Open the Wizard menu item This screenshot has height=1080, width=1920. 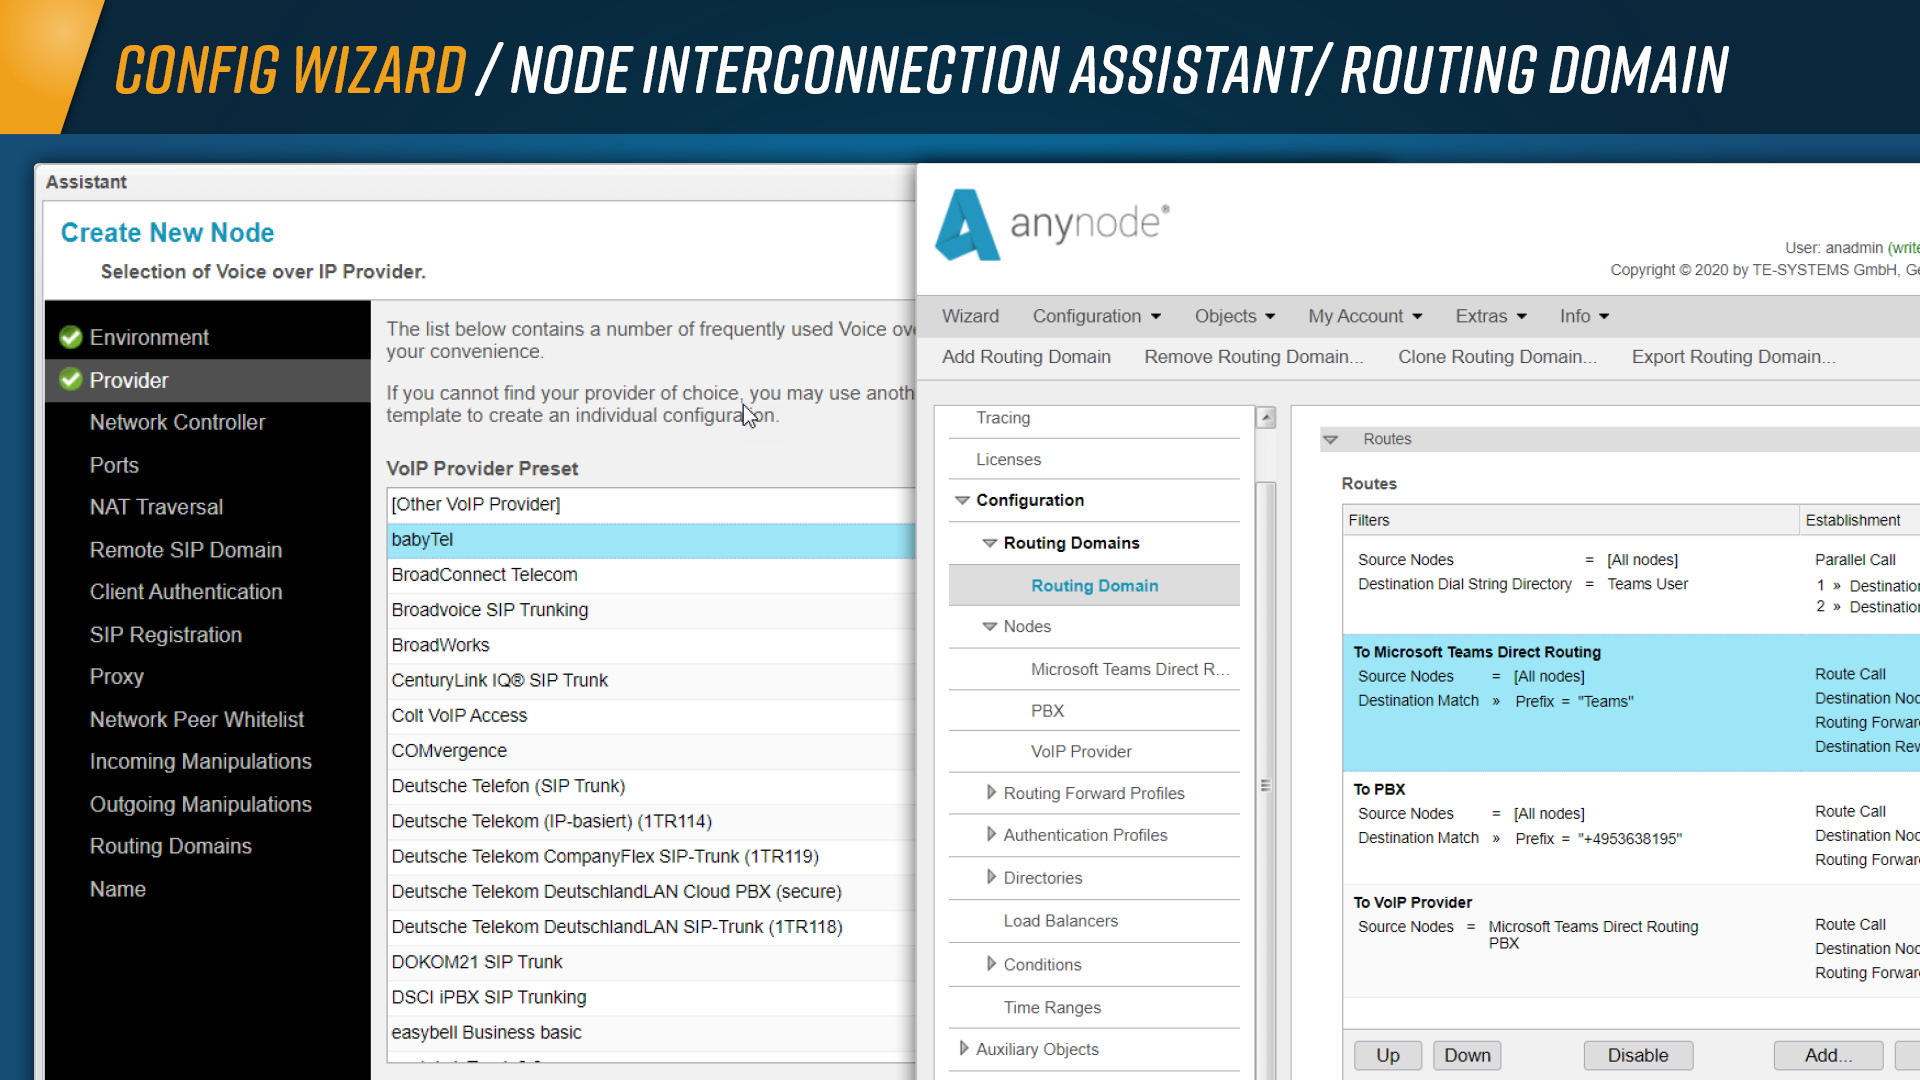pos(970,316)
